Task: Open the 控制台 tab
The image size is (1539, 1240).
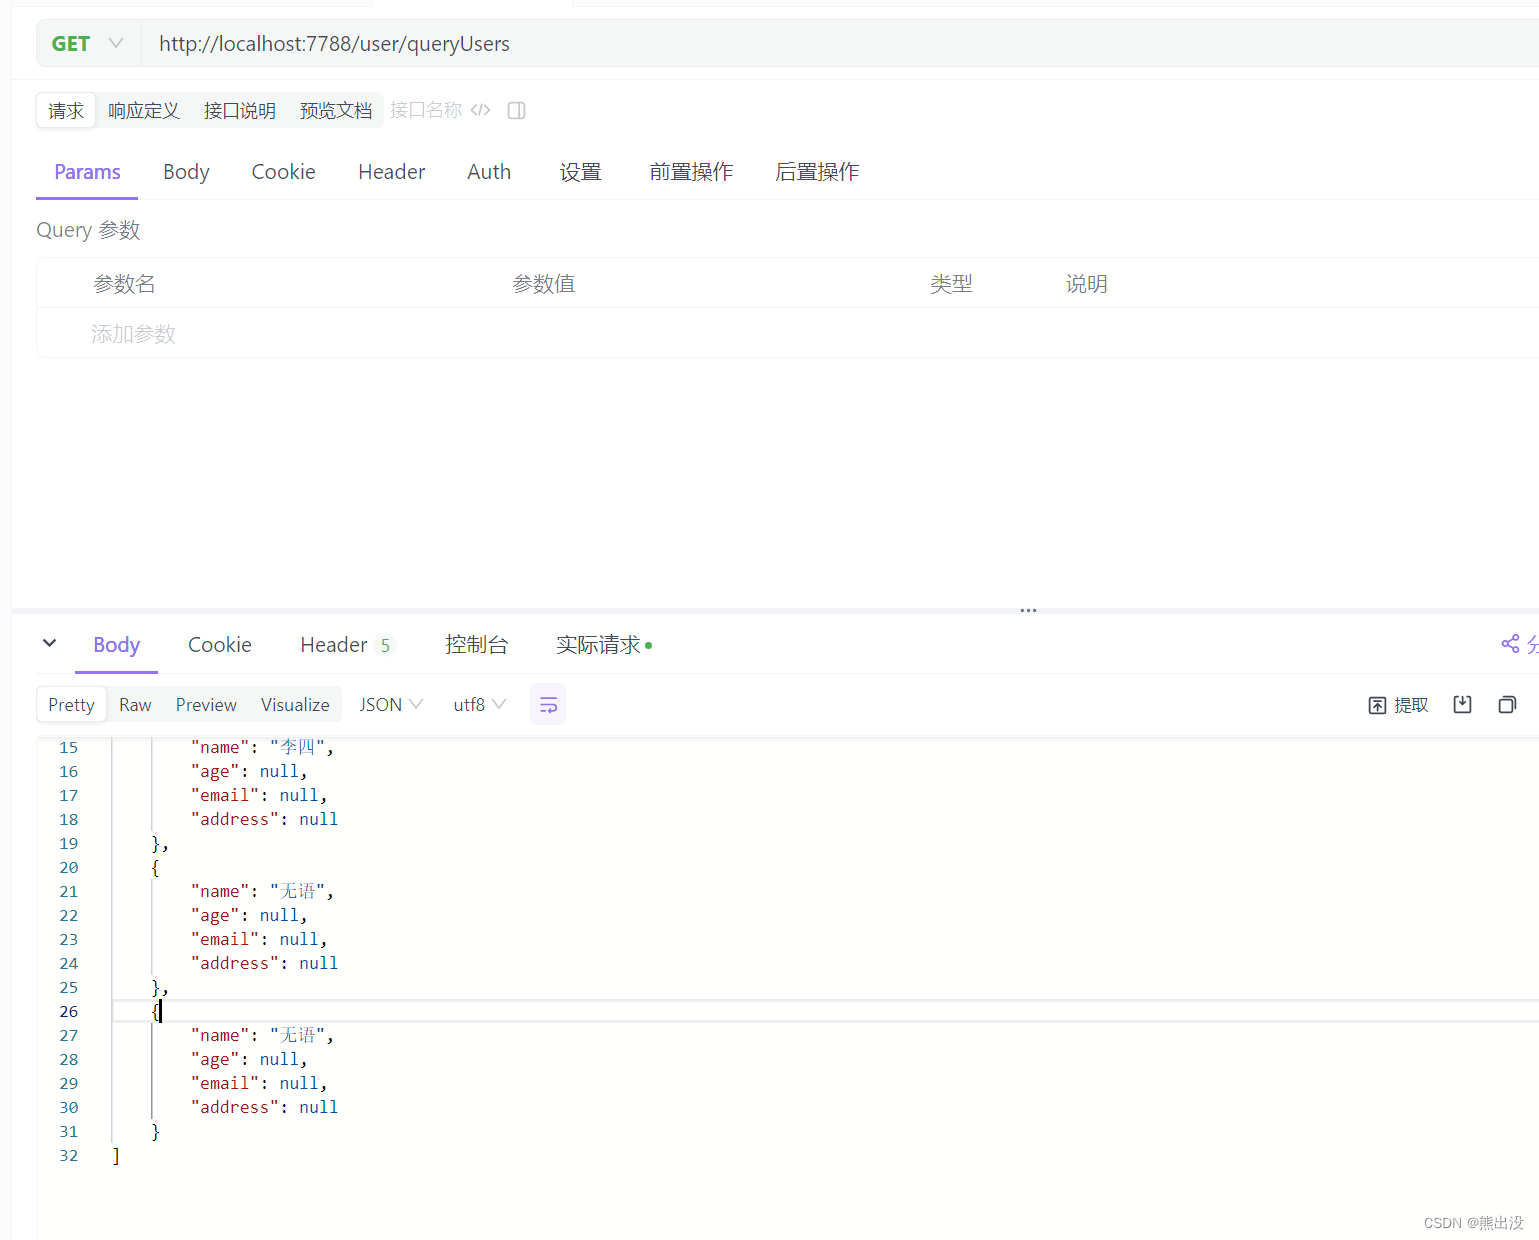Action: point(476,645)
